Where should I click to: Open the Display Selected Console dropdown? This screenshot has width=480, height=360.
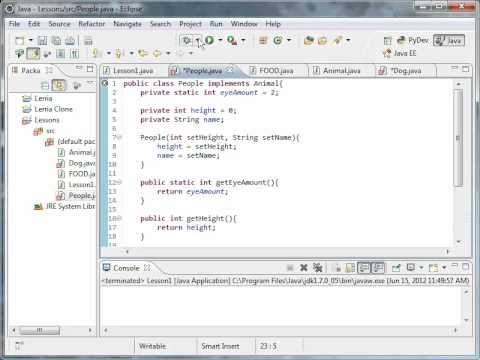pos(421,267)
